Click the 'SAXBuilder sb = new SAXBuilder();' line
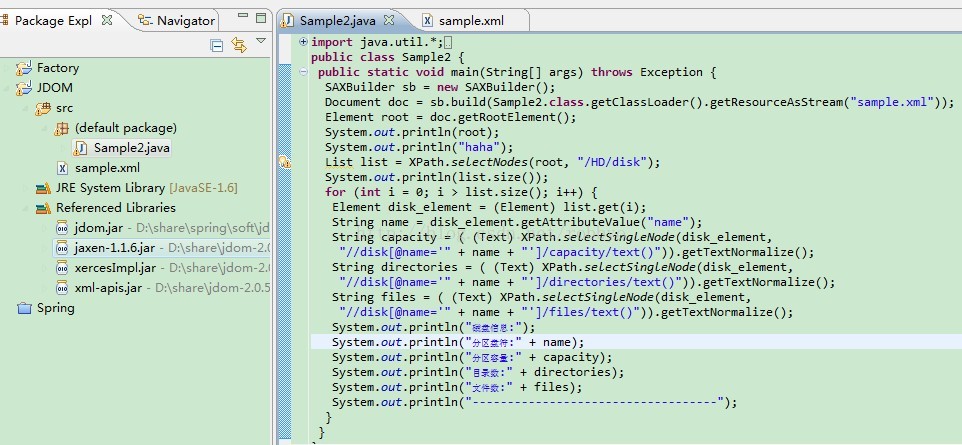Image resolution: width=962 pixels, height=445 pixels. pyautogui.click(x=440, y=87)
